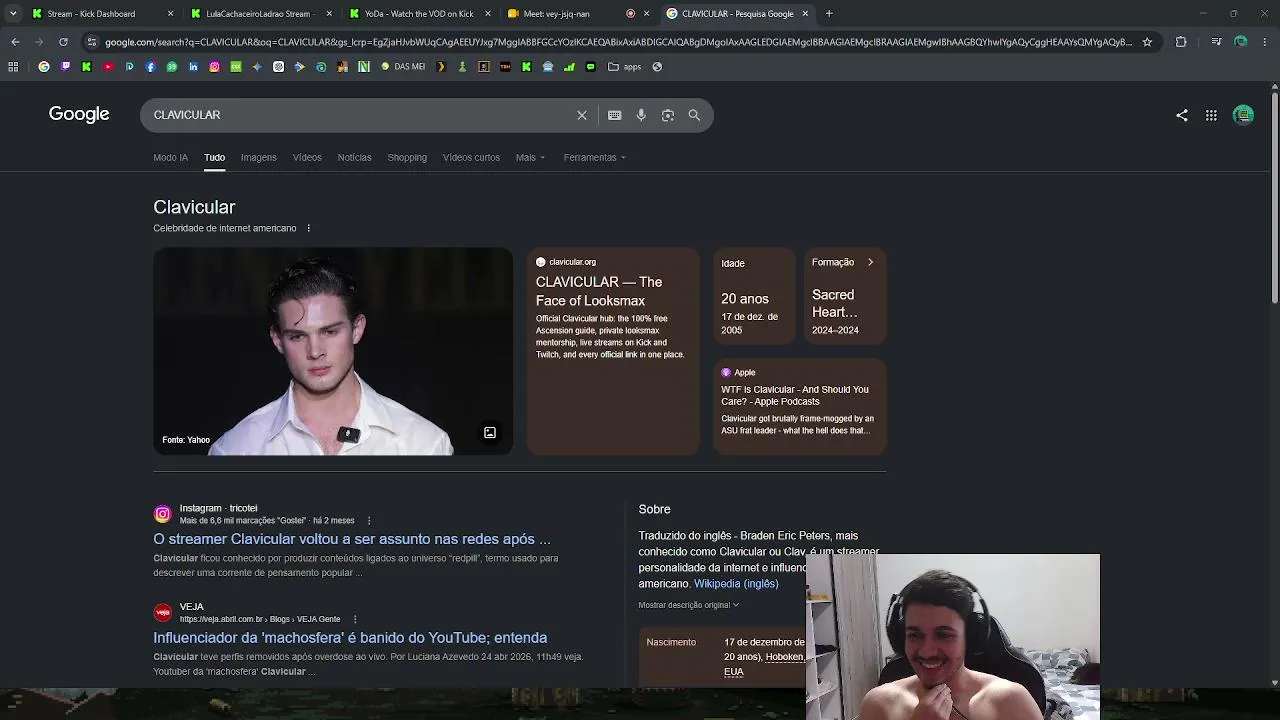Click the address bar URL
This screenshot has width=1280, height=720.
click(618, 42)
